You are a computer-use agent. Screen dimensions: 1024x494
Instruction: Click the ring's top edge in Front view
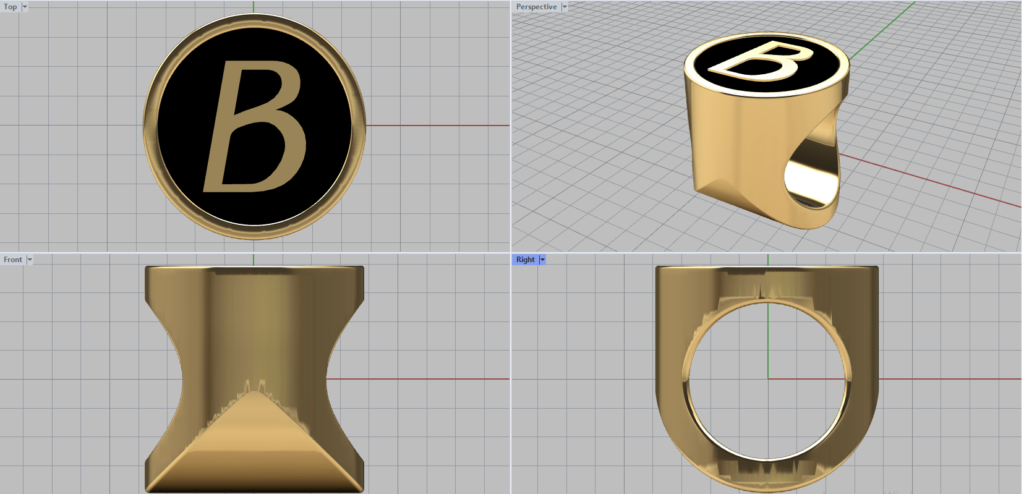click(254, 270)
